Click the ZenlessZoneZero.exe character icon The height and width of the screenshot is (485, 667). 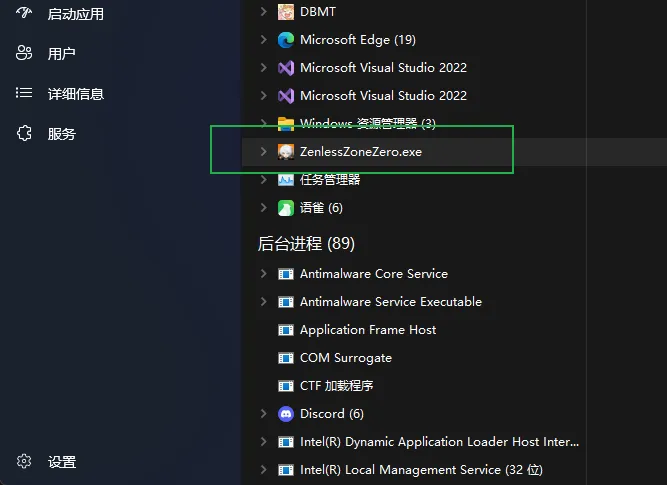[x=285, y=152]
